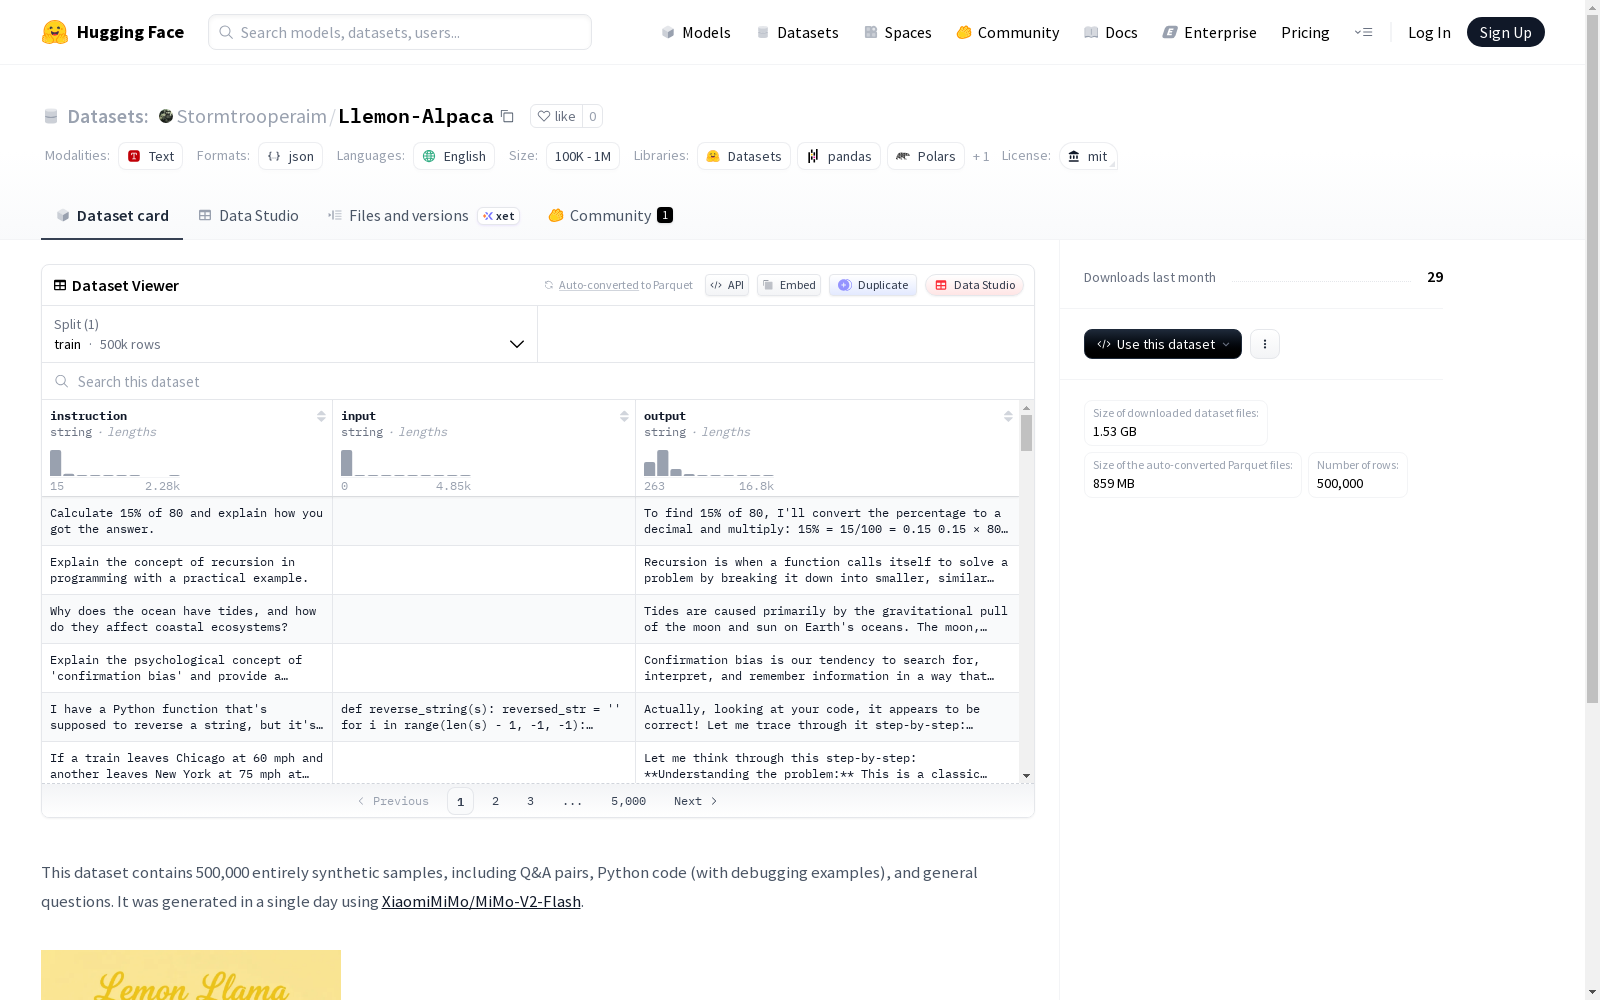
Task: Click the output lengths histogram
Action: click(x=709, y=463)
